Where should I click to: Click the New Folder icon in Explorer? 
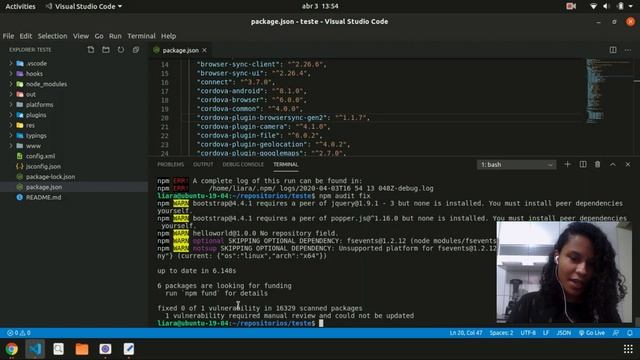pos(106,50)
